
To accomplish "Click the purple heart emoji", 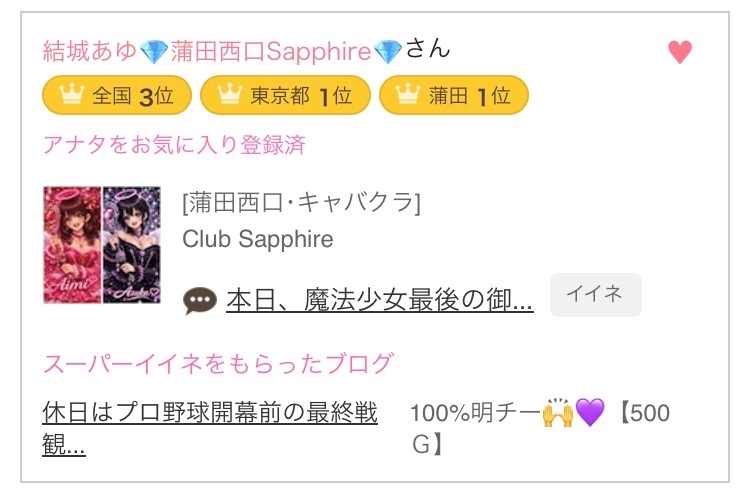I will pyautogui.click(x=590, y=413).
